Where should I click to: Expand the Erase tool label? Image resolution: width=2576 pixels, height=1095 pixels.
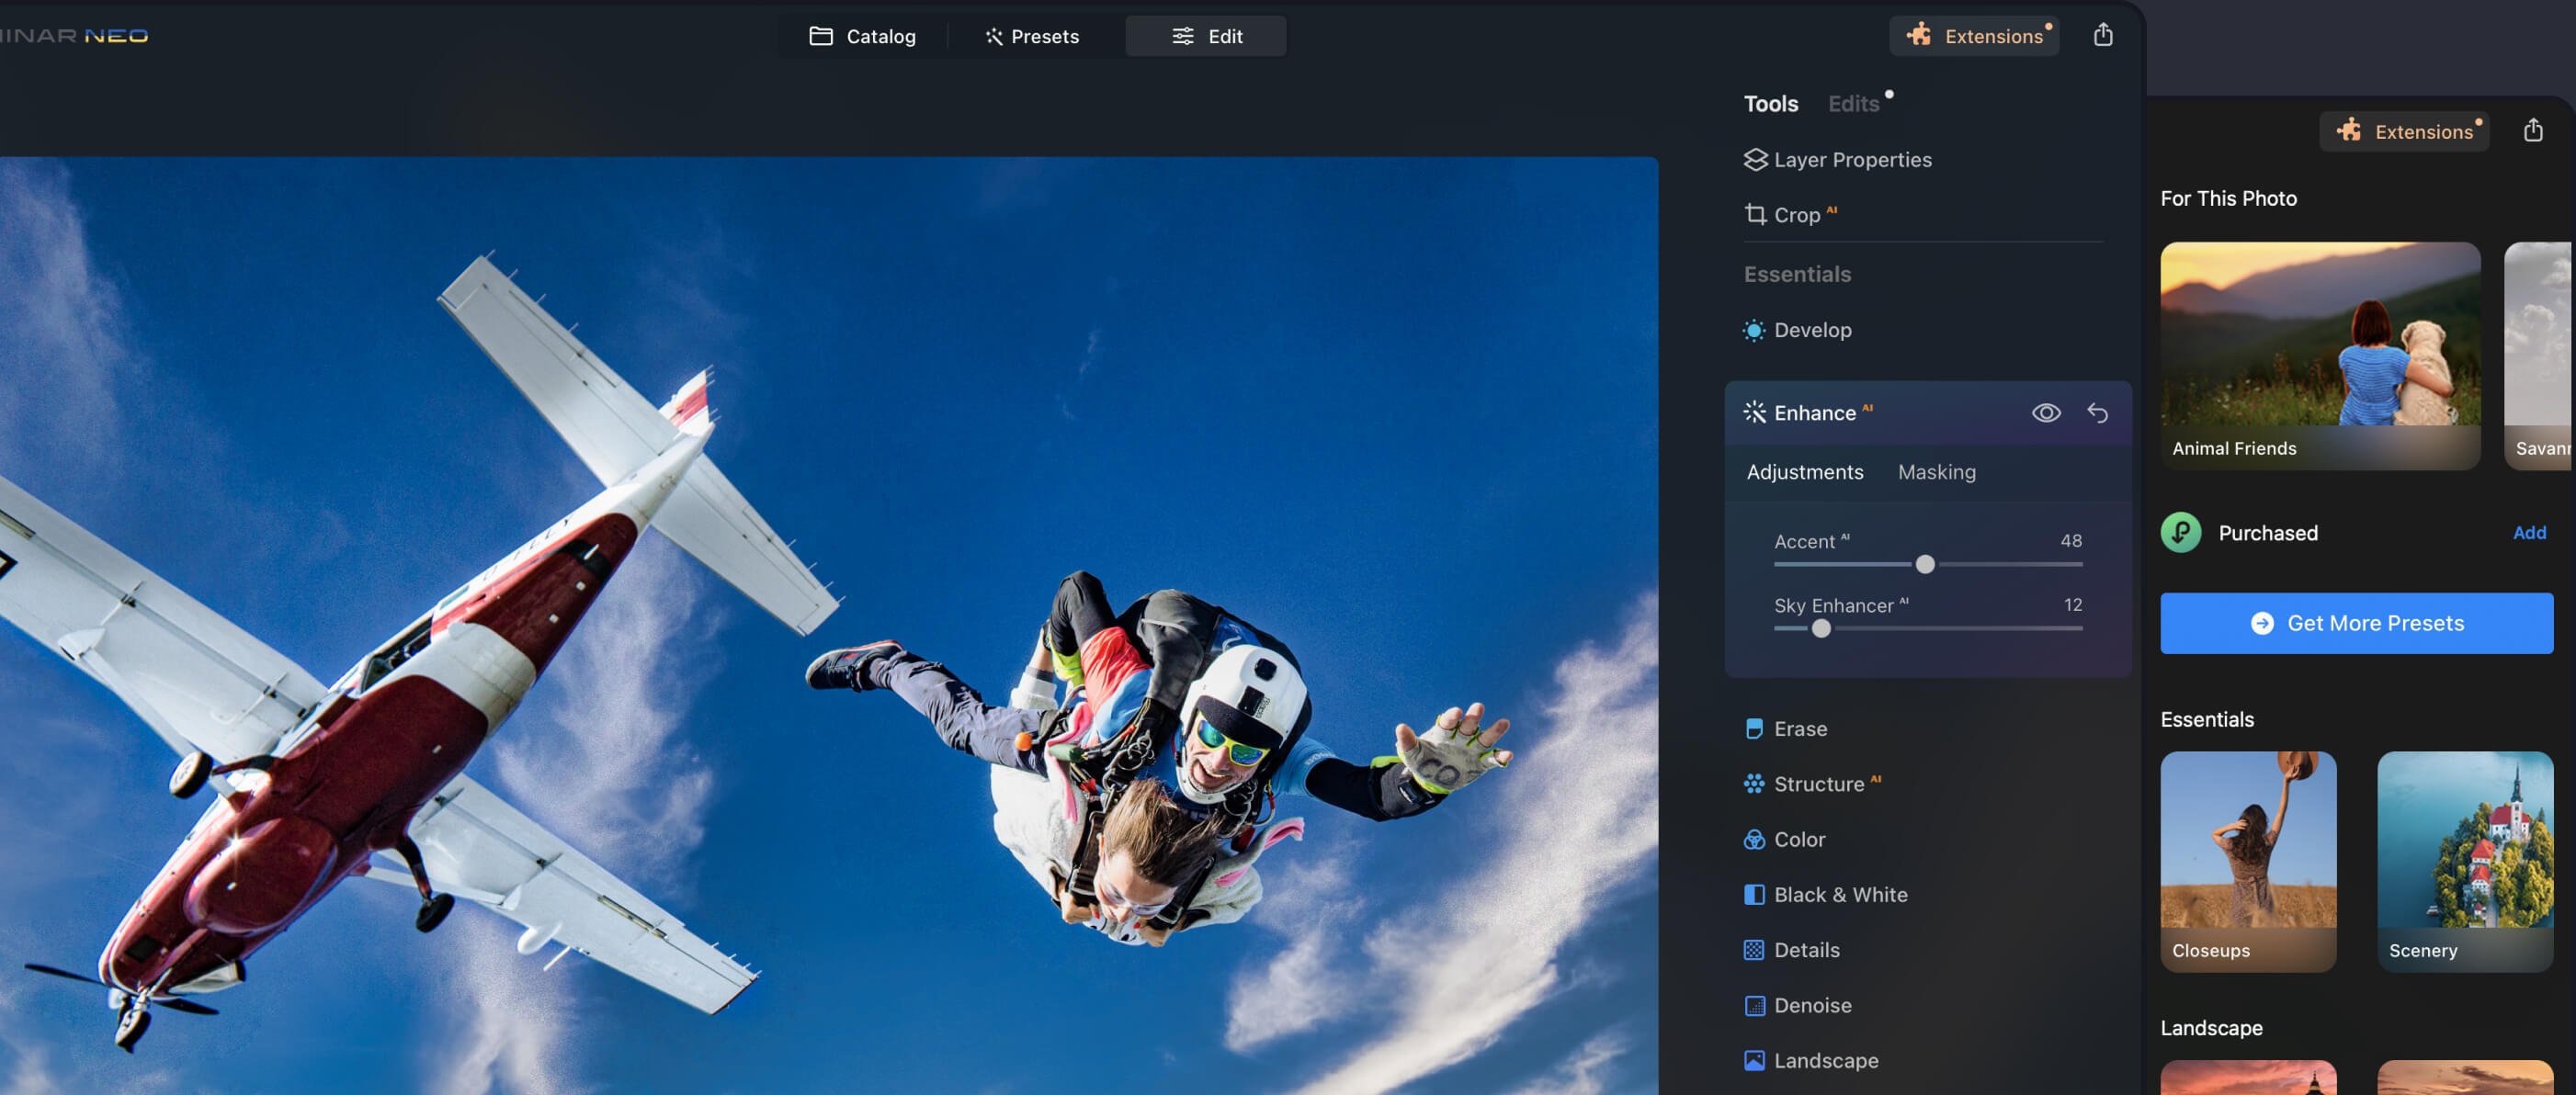[1800, 728]
